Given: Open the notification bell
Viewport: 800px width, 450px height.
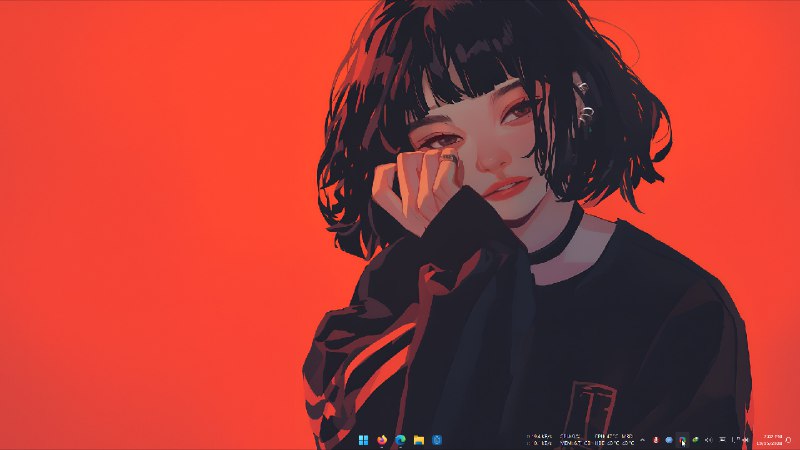Looking at the screenshot, I should point(789,440).
